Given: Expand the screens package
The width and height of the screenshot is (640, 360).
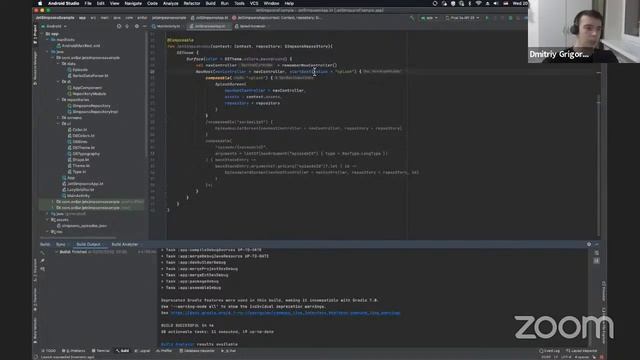Looking at the screenshot, I should coord(58,118).
